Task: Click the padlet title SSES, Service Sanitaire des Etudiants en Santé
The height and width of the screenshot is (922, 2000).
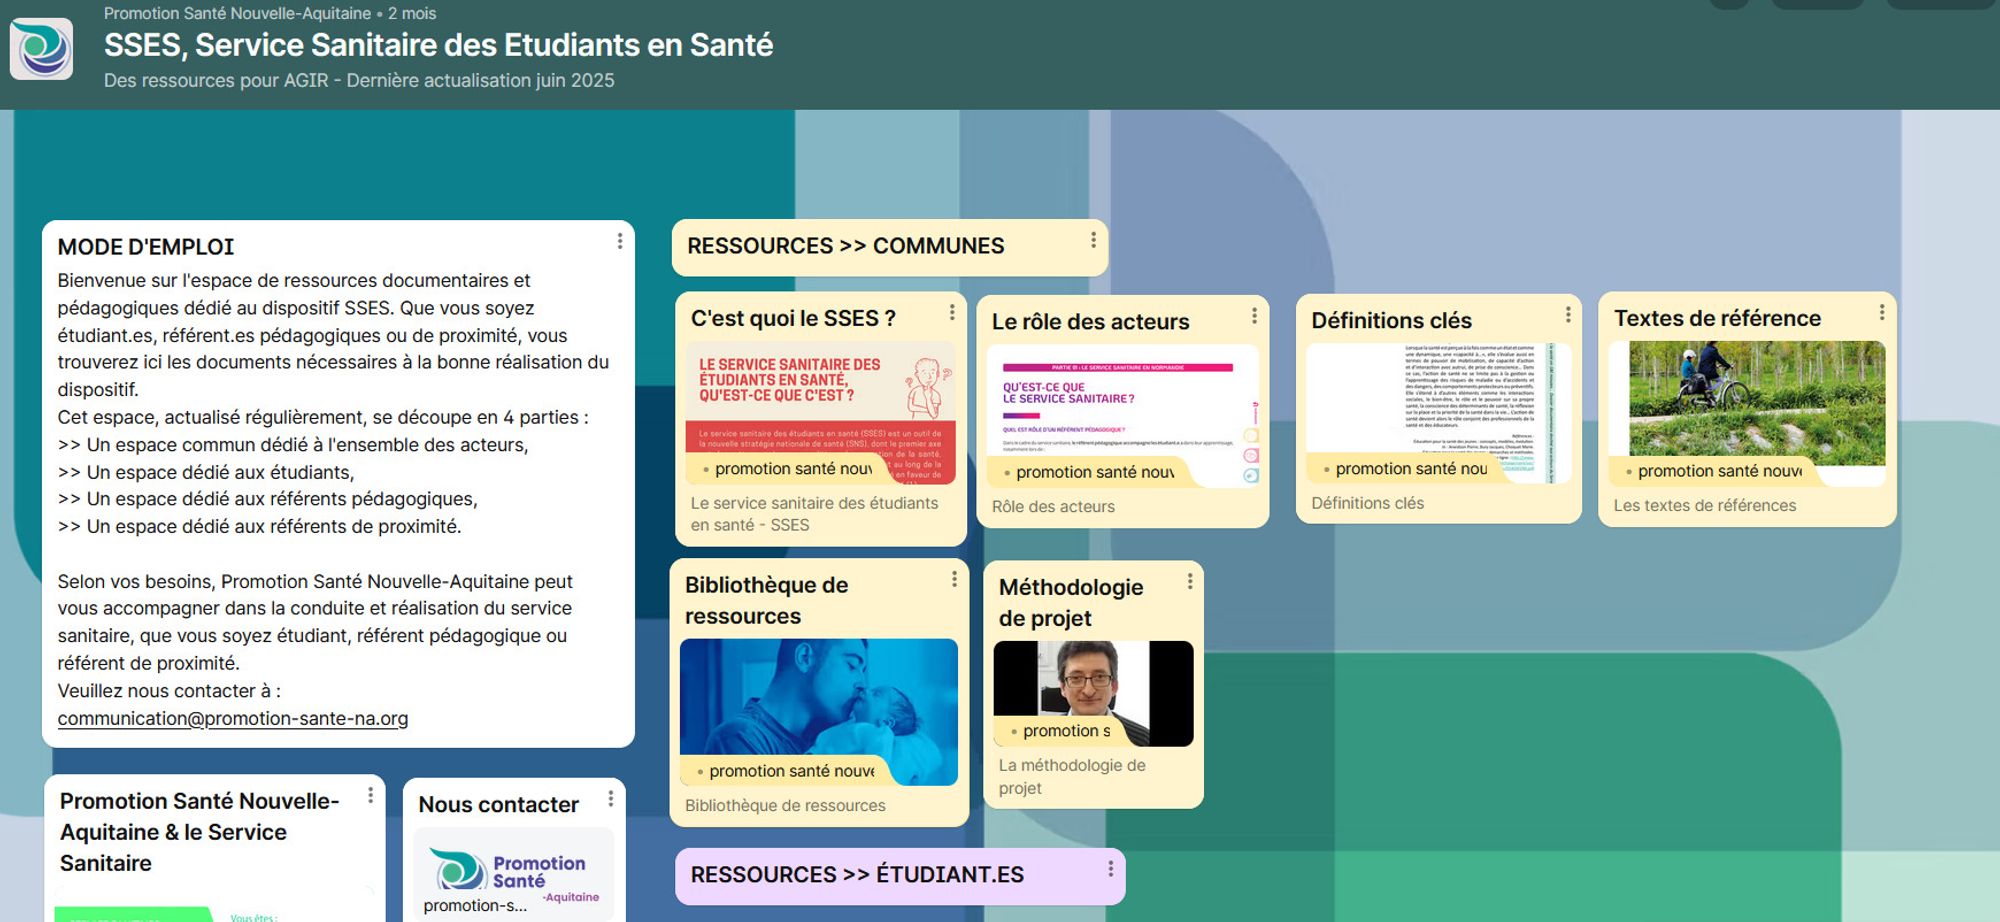Action: [x=438, y=45]
